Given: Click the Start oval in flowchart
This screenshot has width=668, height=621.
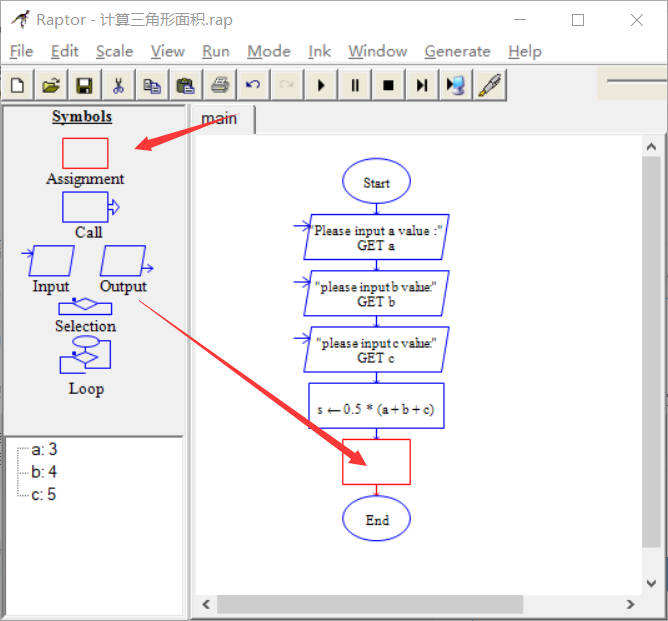Looking at the screenshot, I should coord(376,181).
